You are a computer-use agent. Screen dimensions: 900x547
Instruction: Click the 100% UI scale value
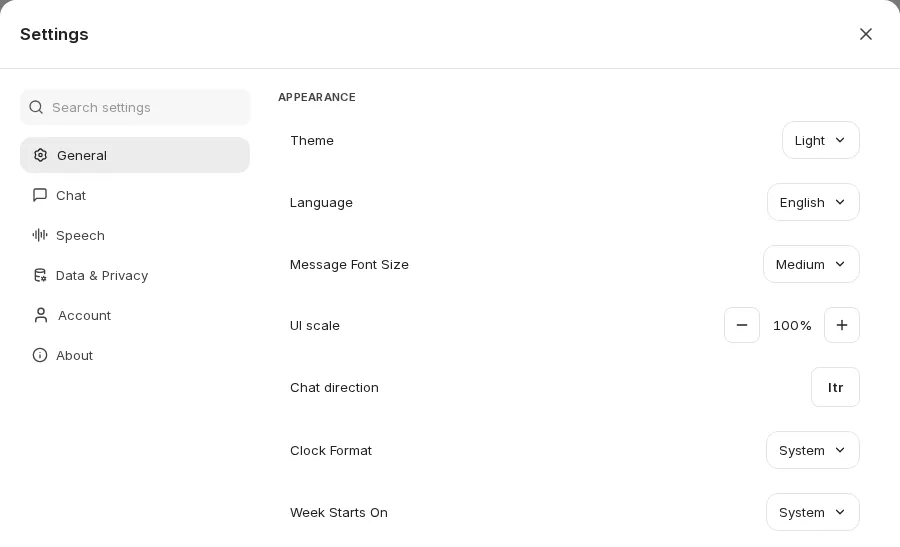coord(792,325)
